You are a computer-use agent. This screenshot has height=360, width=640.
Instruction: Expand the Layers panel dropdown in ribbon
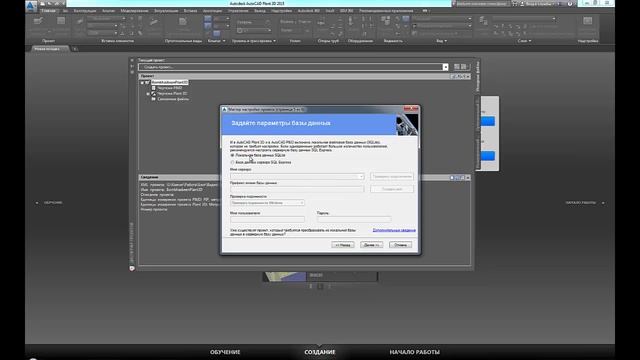(530, 41)
